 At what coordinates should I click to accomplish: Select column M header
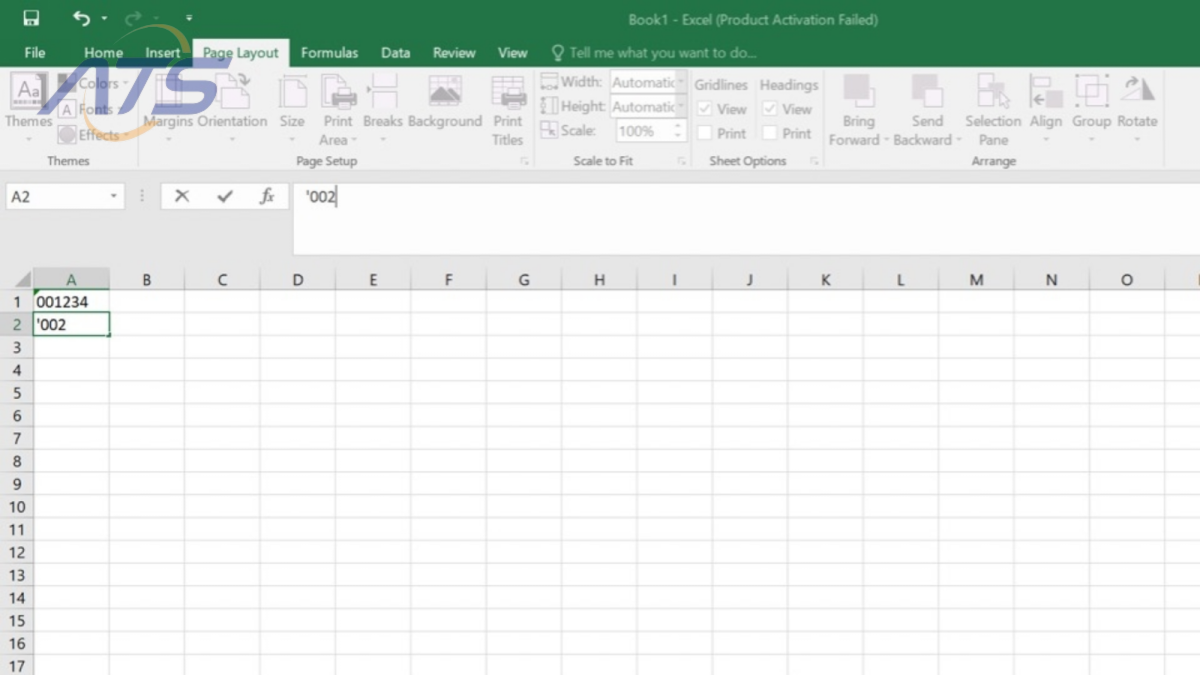(976, 280)
